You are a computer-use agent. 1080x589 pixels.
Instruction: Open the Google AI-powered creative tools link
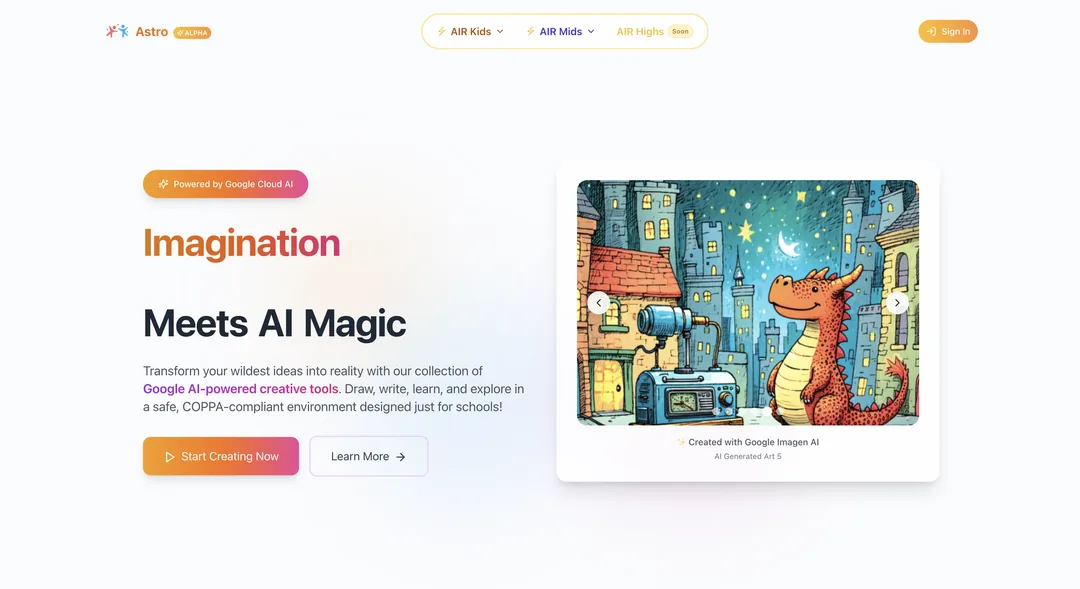point(240,389)
